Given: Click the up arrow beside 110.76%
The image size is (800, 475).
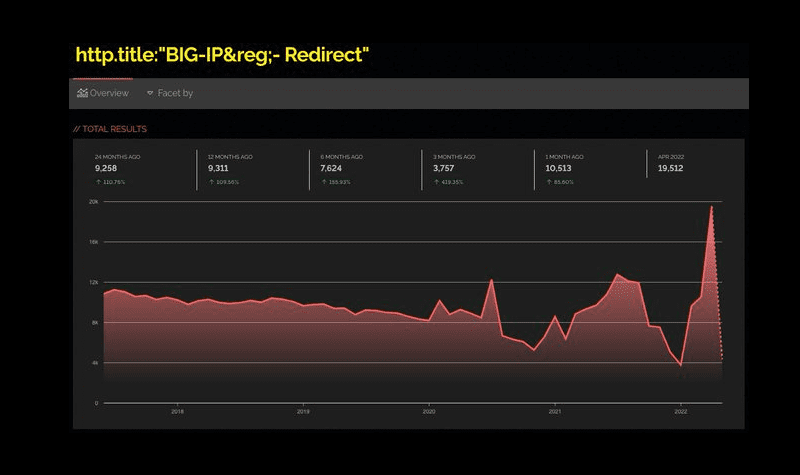Looking at the screenshot, I should pos(98,182).
